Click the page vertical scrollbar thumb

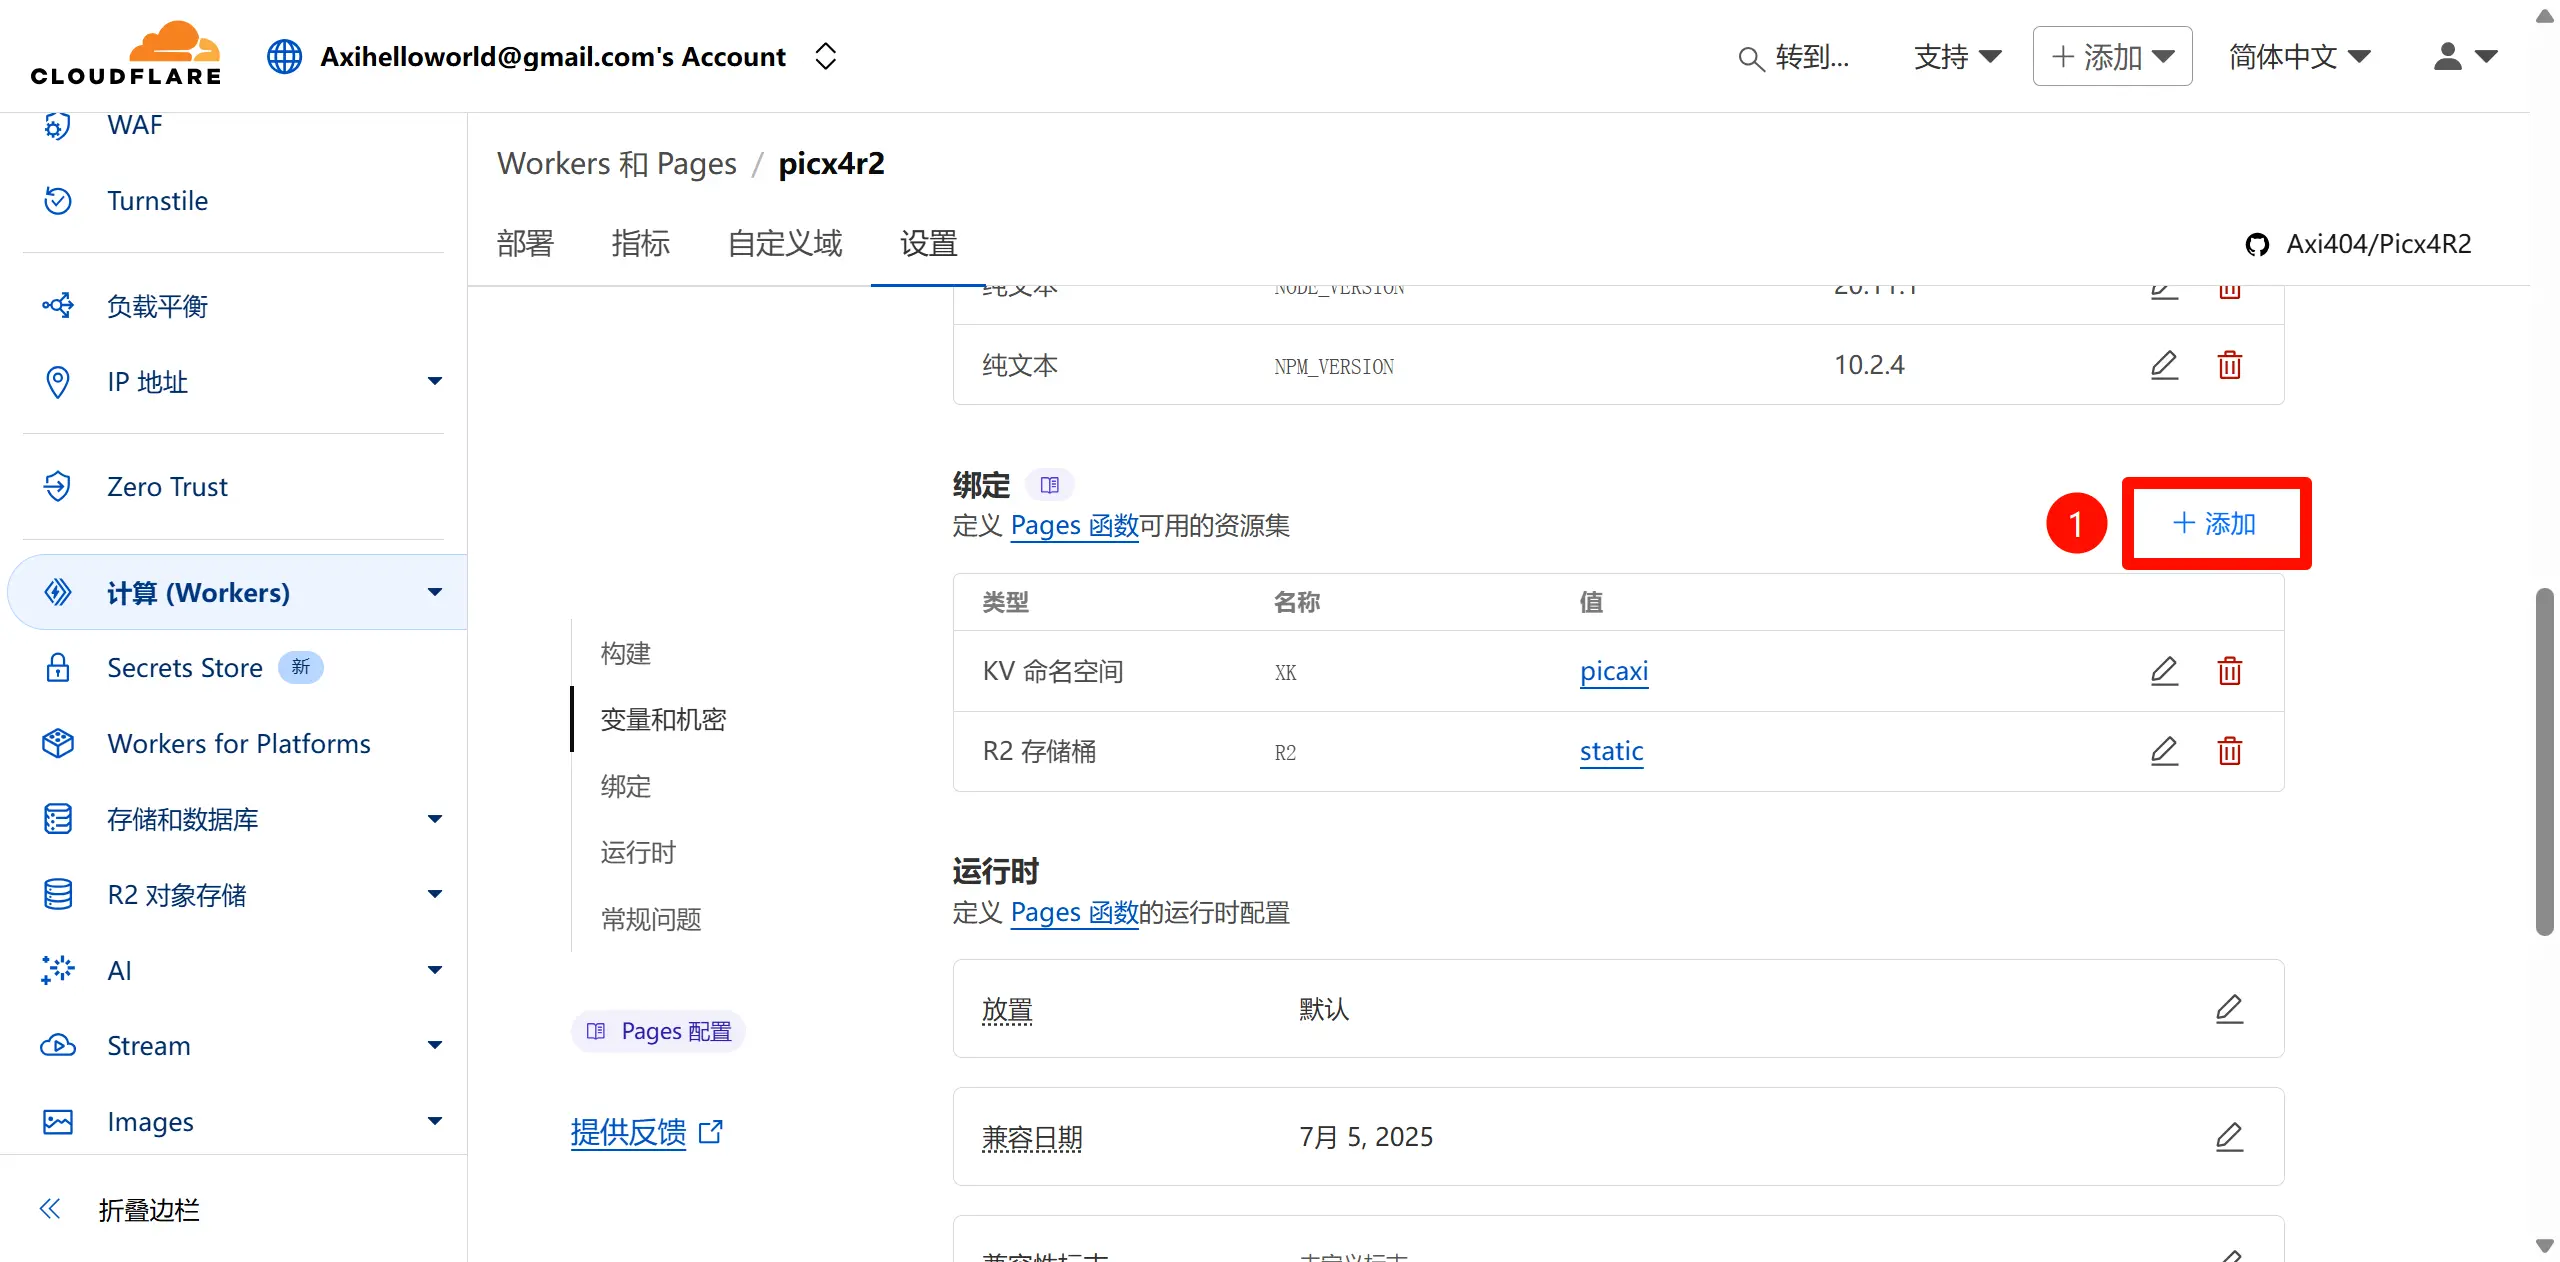tap(2544, 760)
